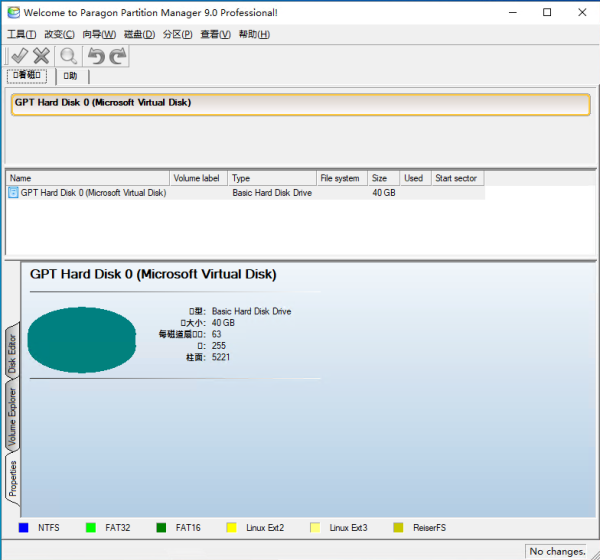The height and width of the screenshot is (560, 600).
Task: Click the NTFS legend label
Action: pyautogui.click(x=49, y=528)
